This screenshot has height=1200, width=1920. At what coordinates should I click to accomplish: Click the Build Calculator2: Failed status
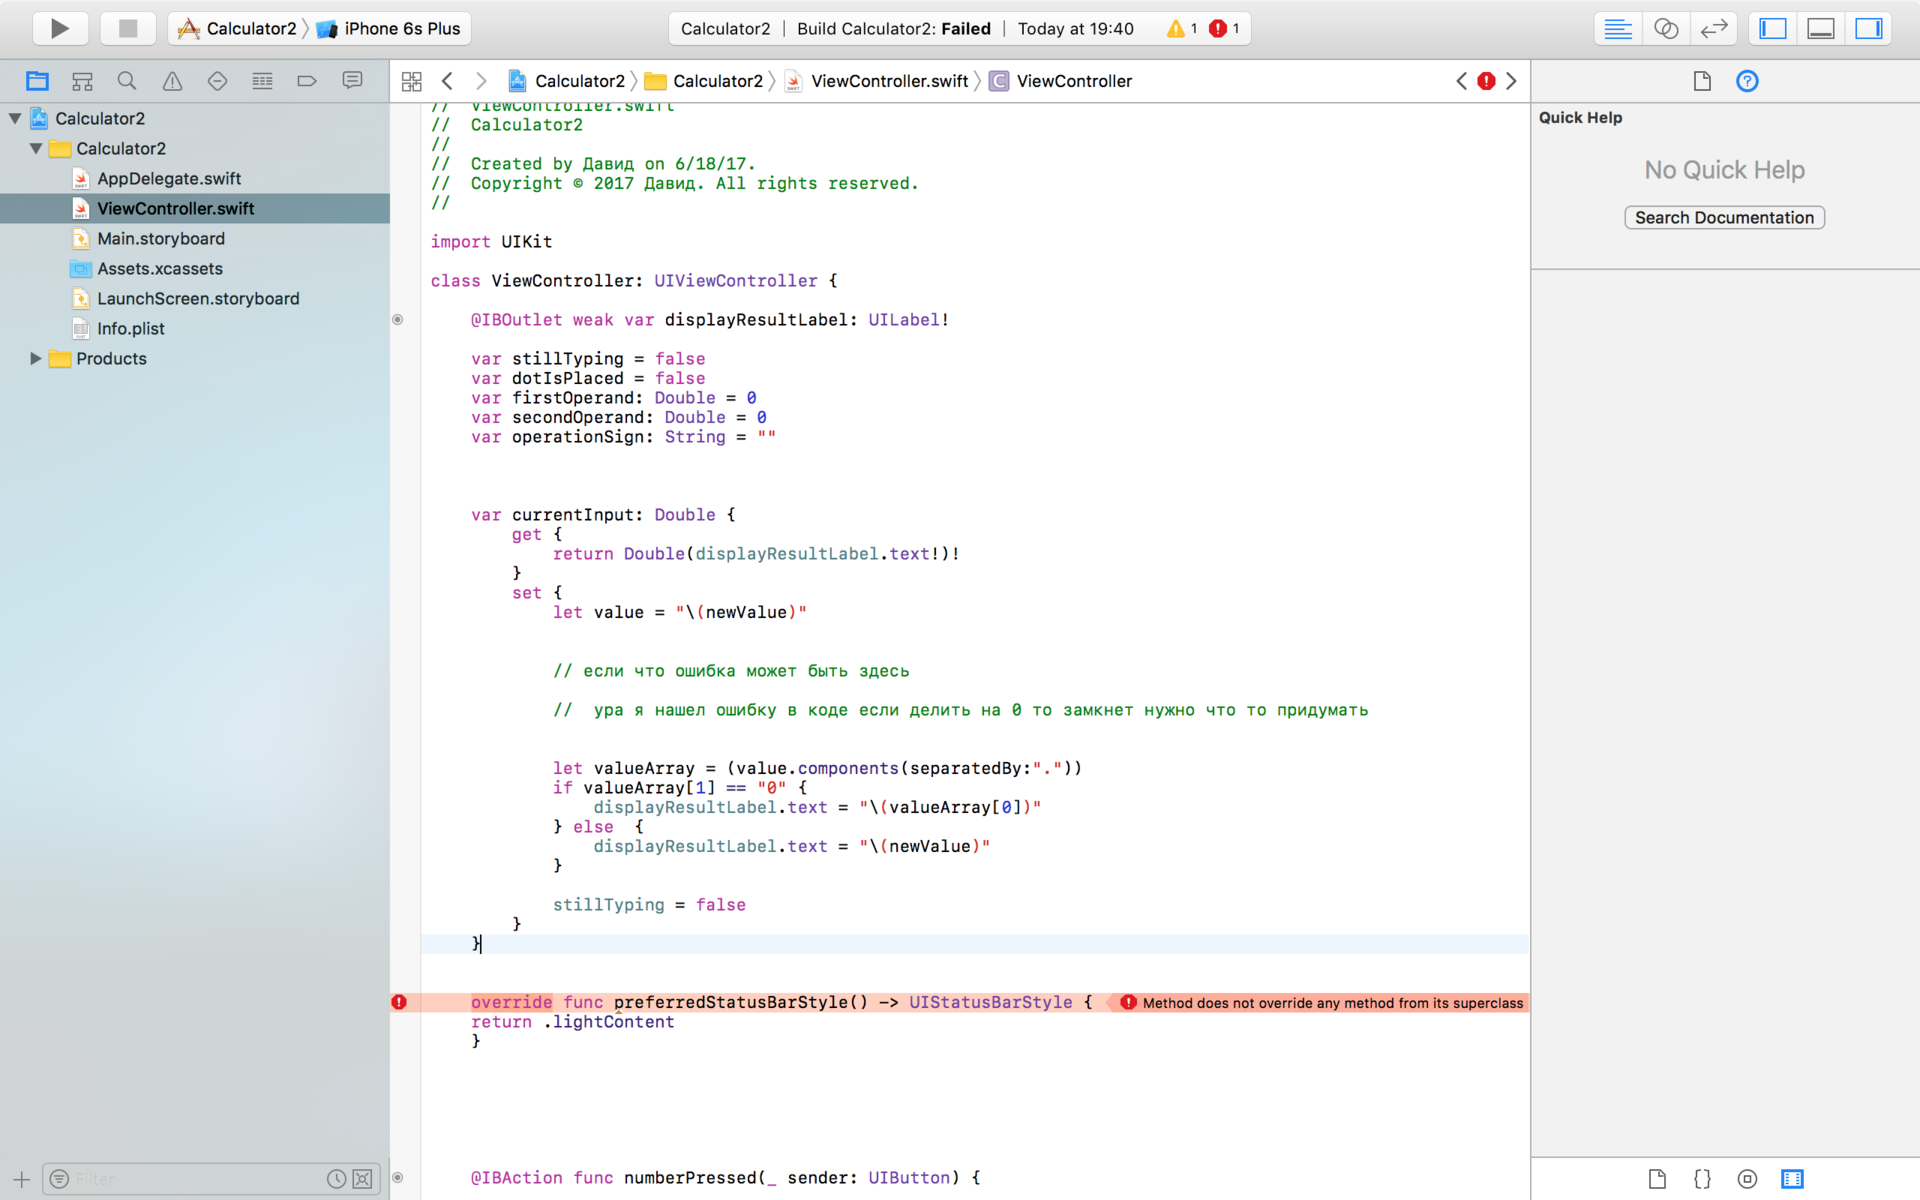tap(893, 28)
